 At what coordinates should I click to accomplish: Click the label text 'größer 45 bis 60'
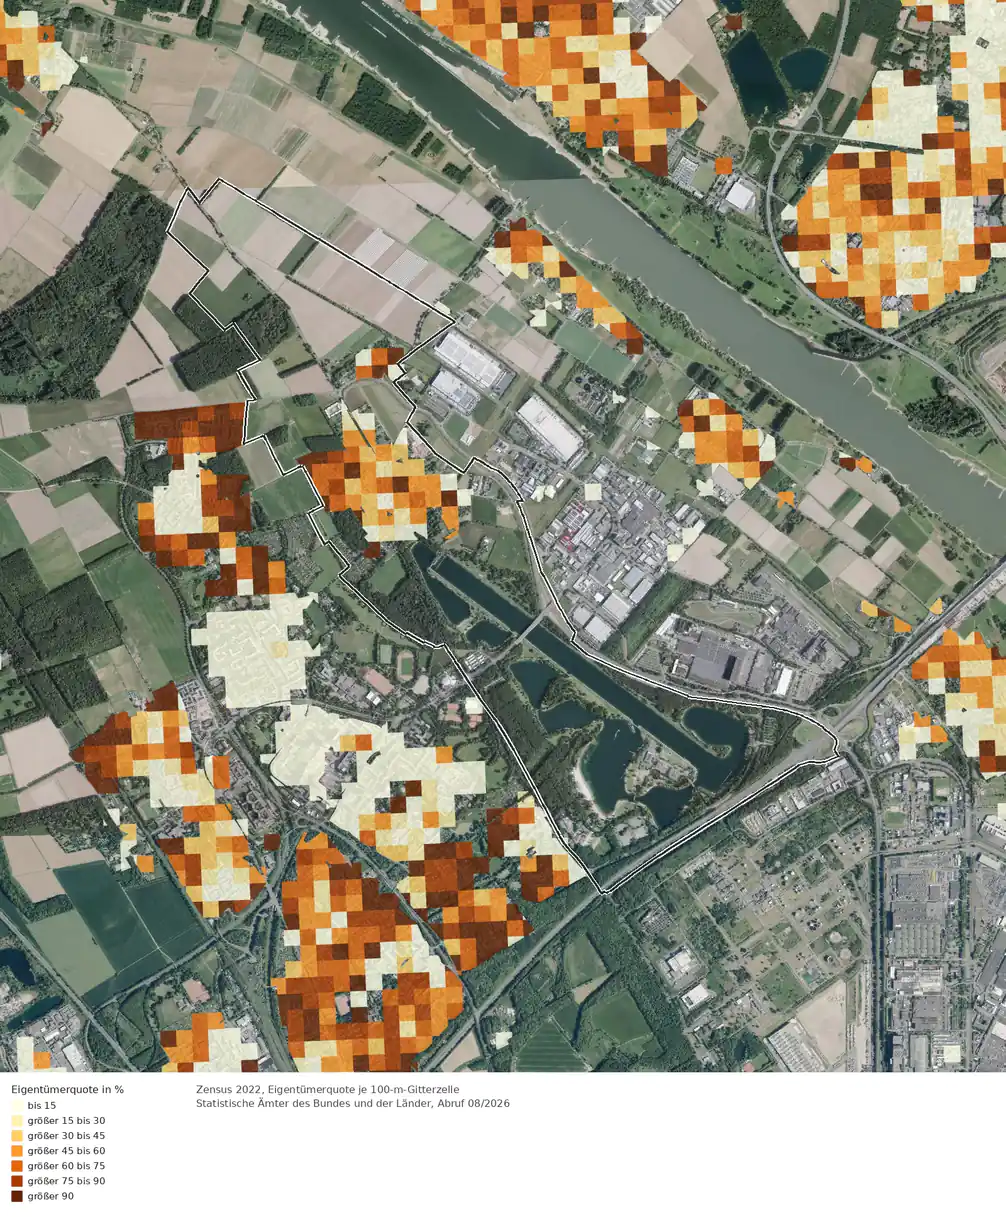[66, 1151]
